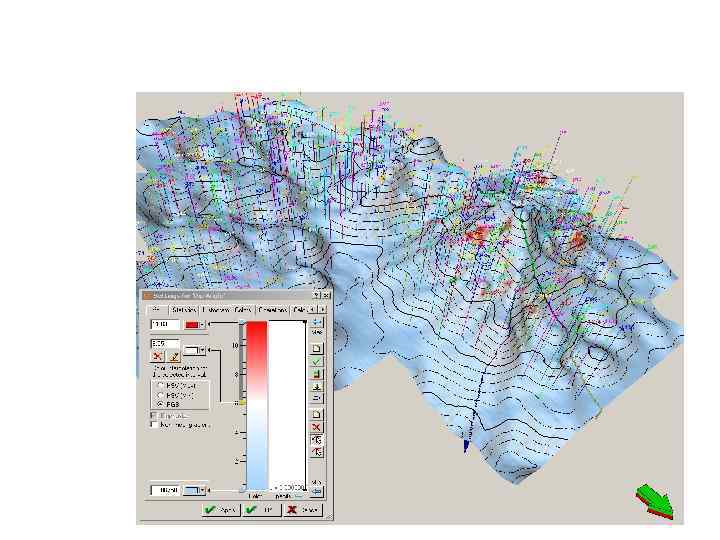The image size is (720, 540).
Task: Click the green checkmark icon beside the color scale
Action: (x=316, y=361)
